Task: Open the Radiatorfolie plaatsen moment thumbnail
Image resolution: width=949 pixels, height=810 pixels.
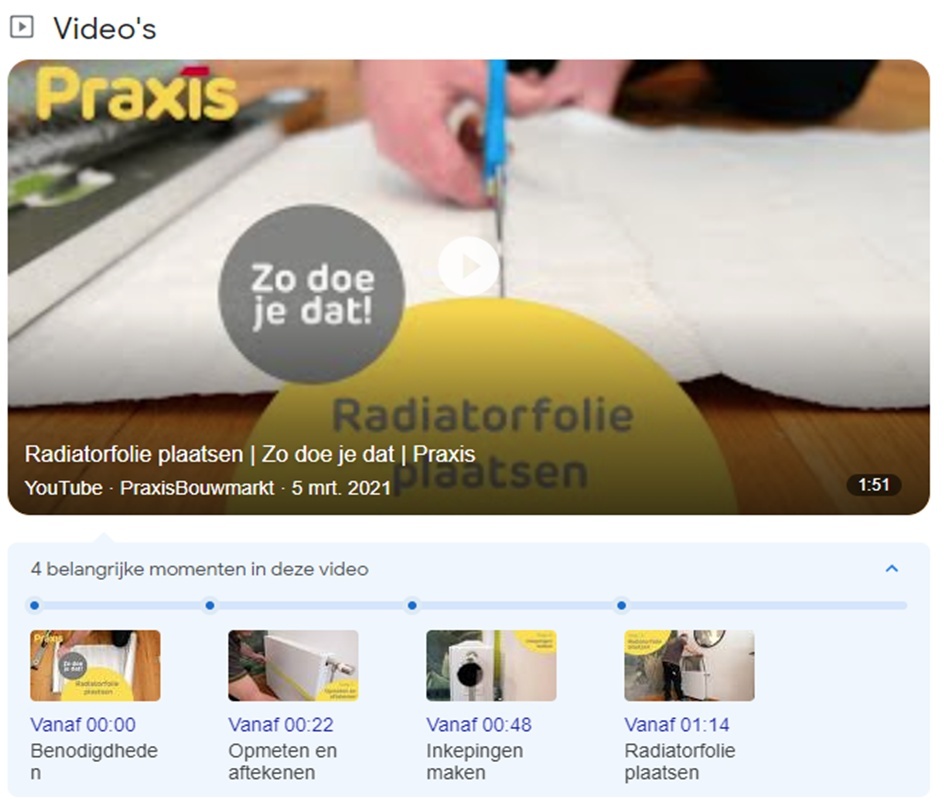Action: click(689, 665)
